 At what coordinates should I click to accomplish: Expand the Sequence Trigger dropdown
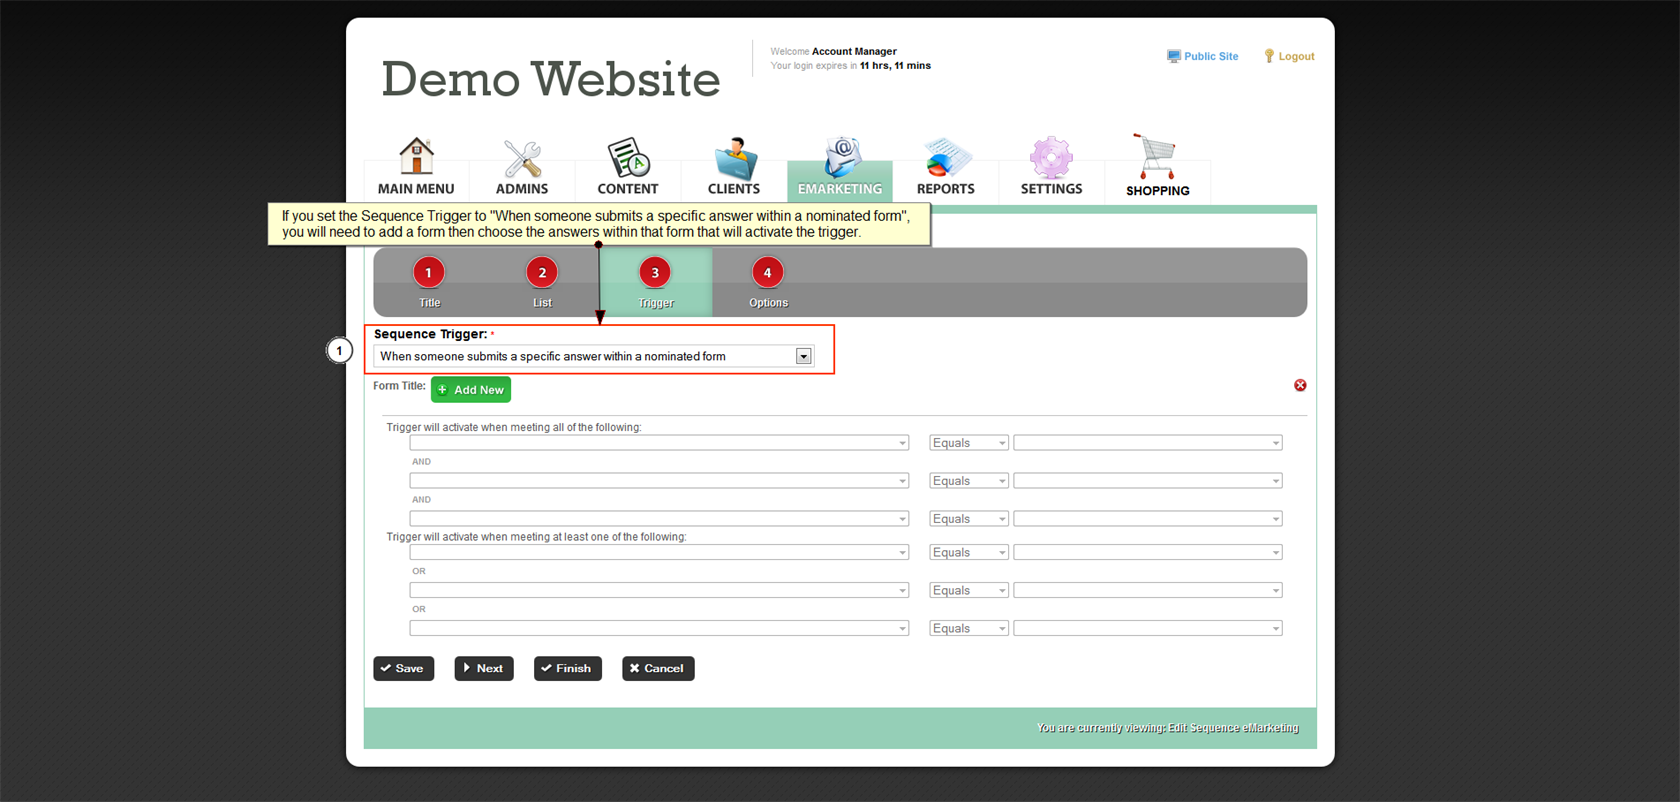point(803,357)
